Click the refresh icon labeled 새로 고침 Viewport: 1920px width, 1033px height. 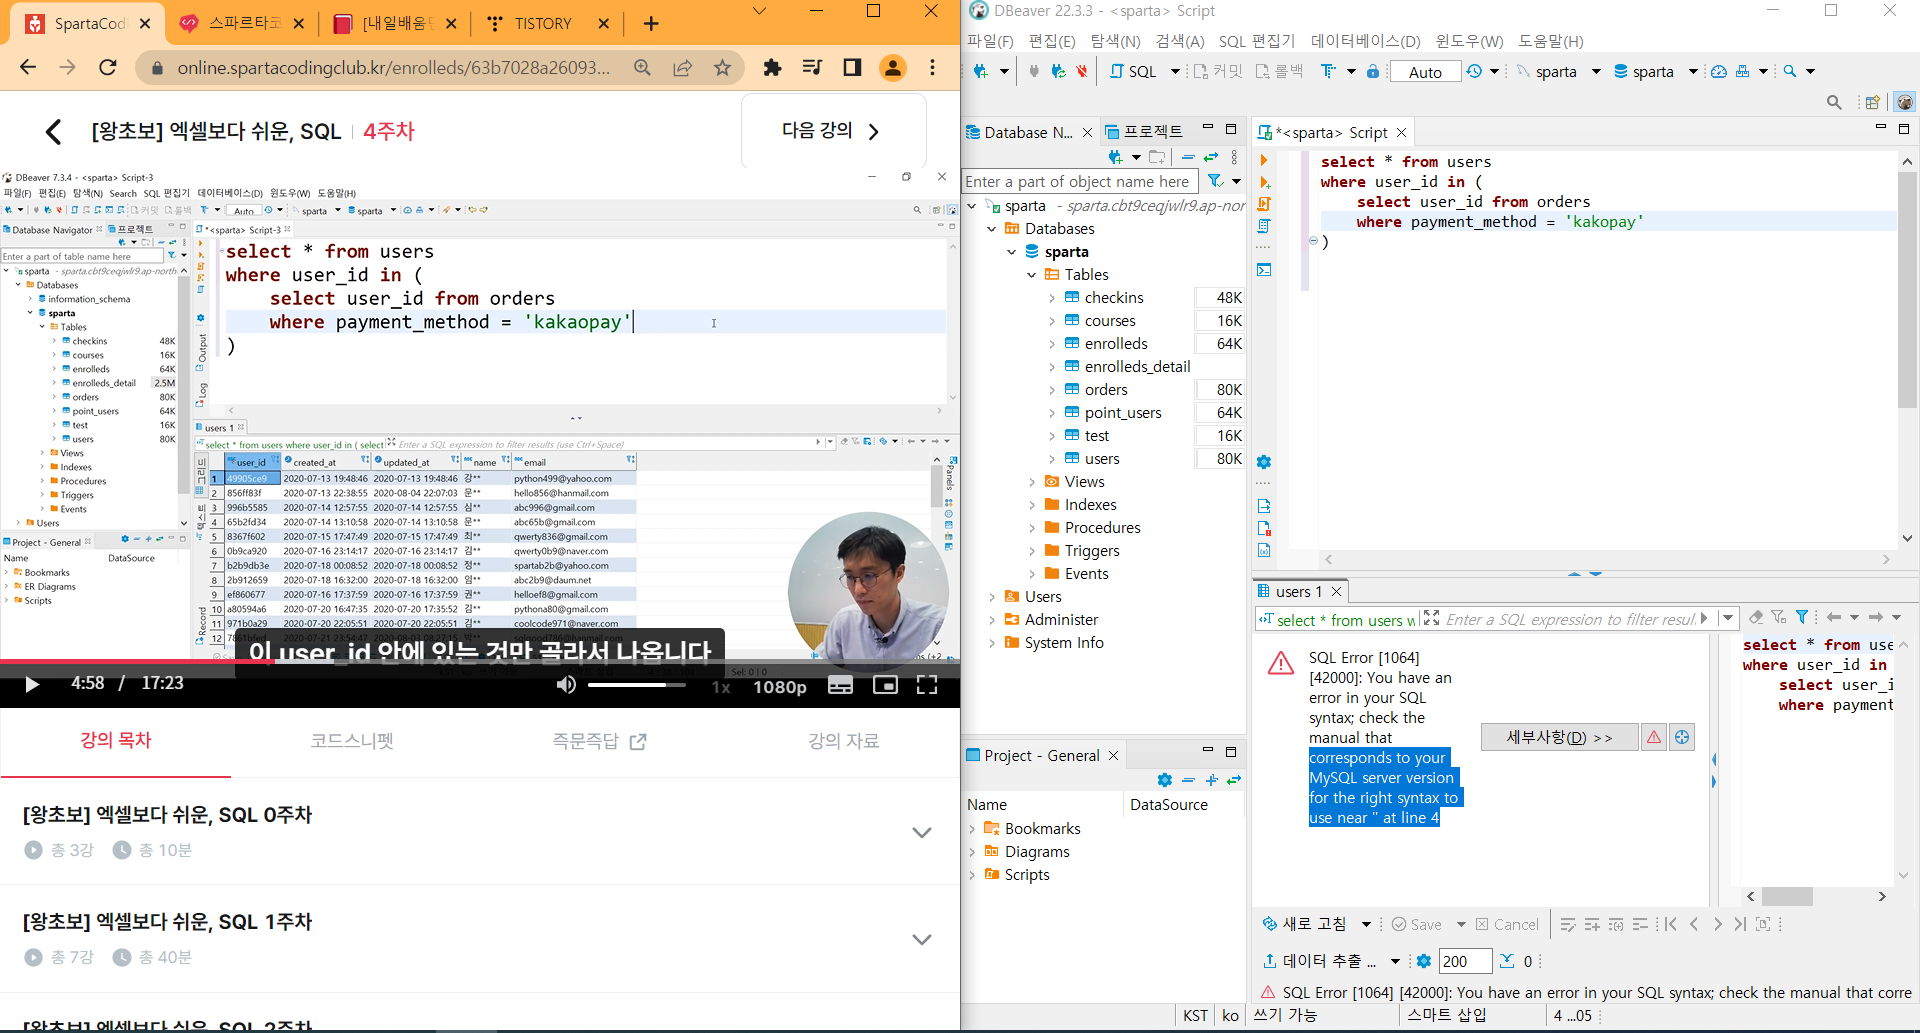point(1305,924)
